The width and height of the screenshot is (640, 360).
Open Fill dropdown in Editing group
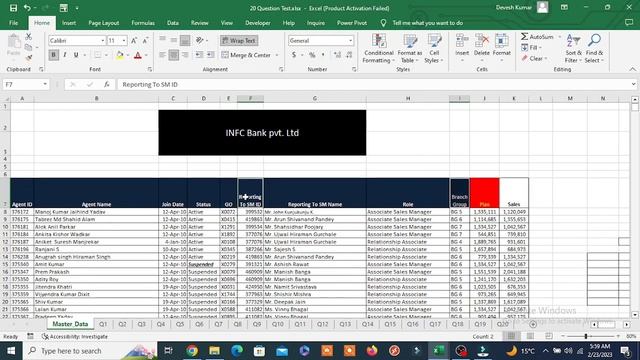pos(531,48)
